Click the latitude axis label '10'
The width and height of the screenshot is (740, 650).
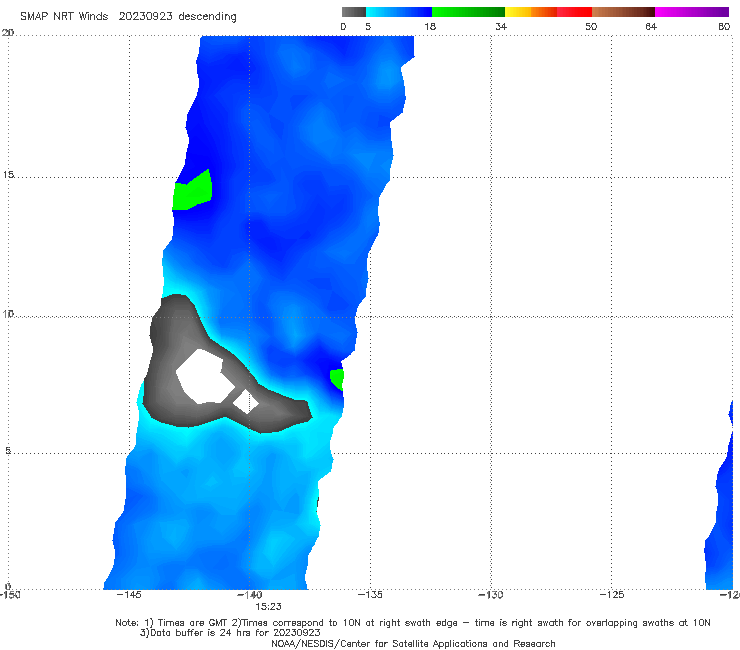coord(8,313)
